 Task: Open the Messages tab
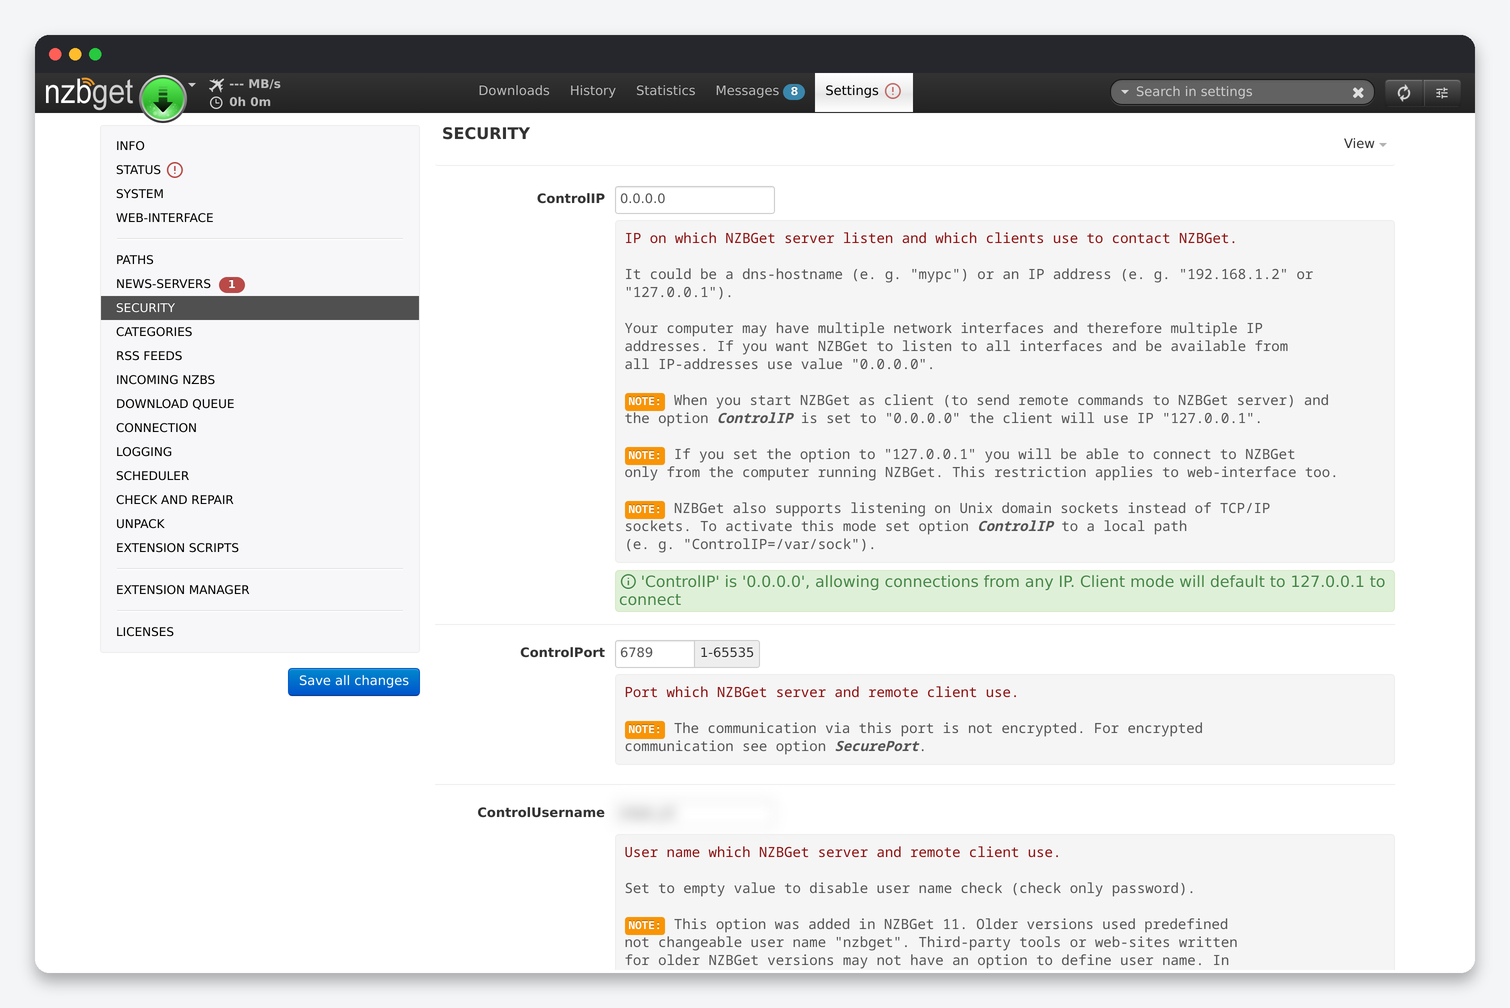click(759, 91)
